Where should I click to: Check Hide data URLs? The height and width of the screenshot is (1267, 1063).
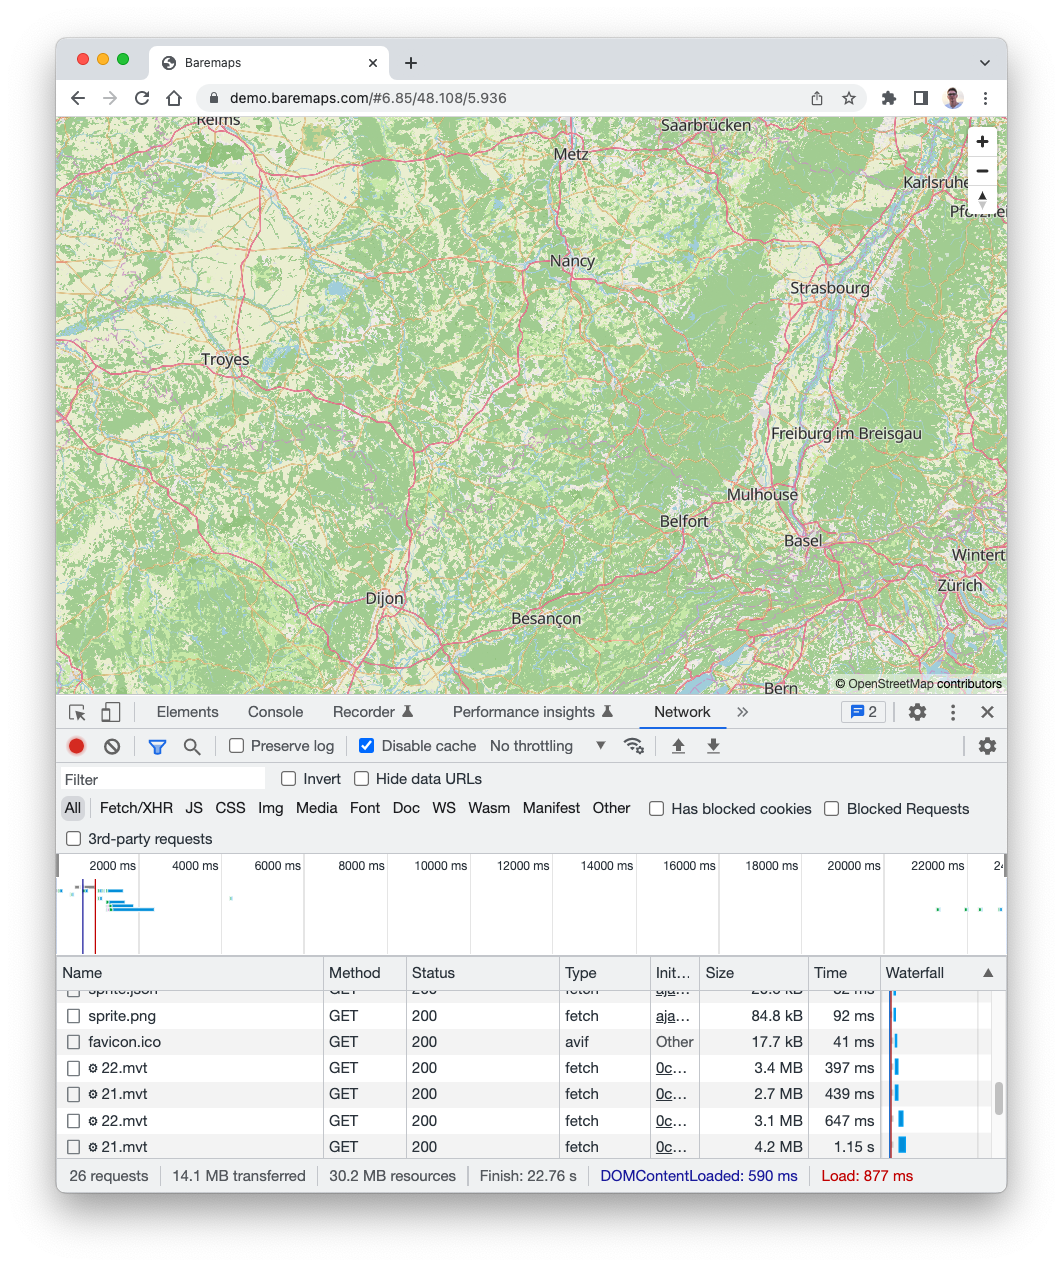coord(360,778)
